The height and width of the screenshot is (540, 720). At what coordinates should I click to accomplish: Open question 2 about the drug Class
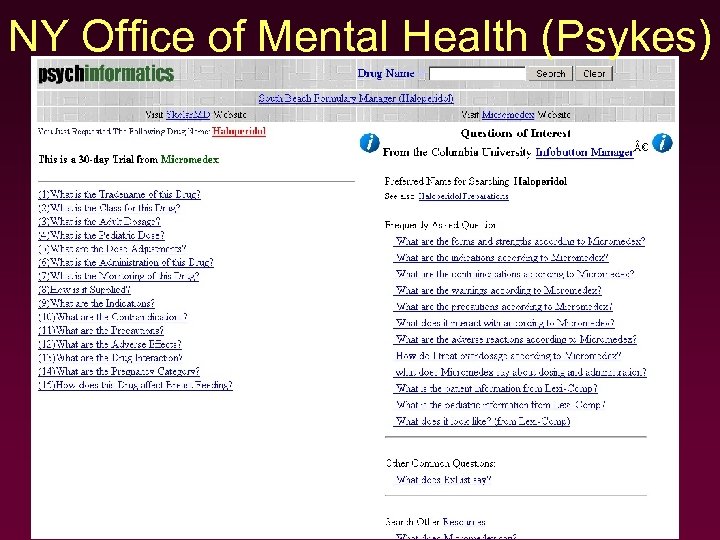coord(109,208)
